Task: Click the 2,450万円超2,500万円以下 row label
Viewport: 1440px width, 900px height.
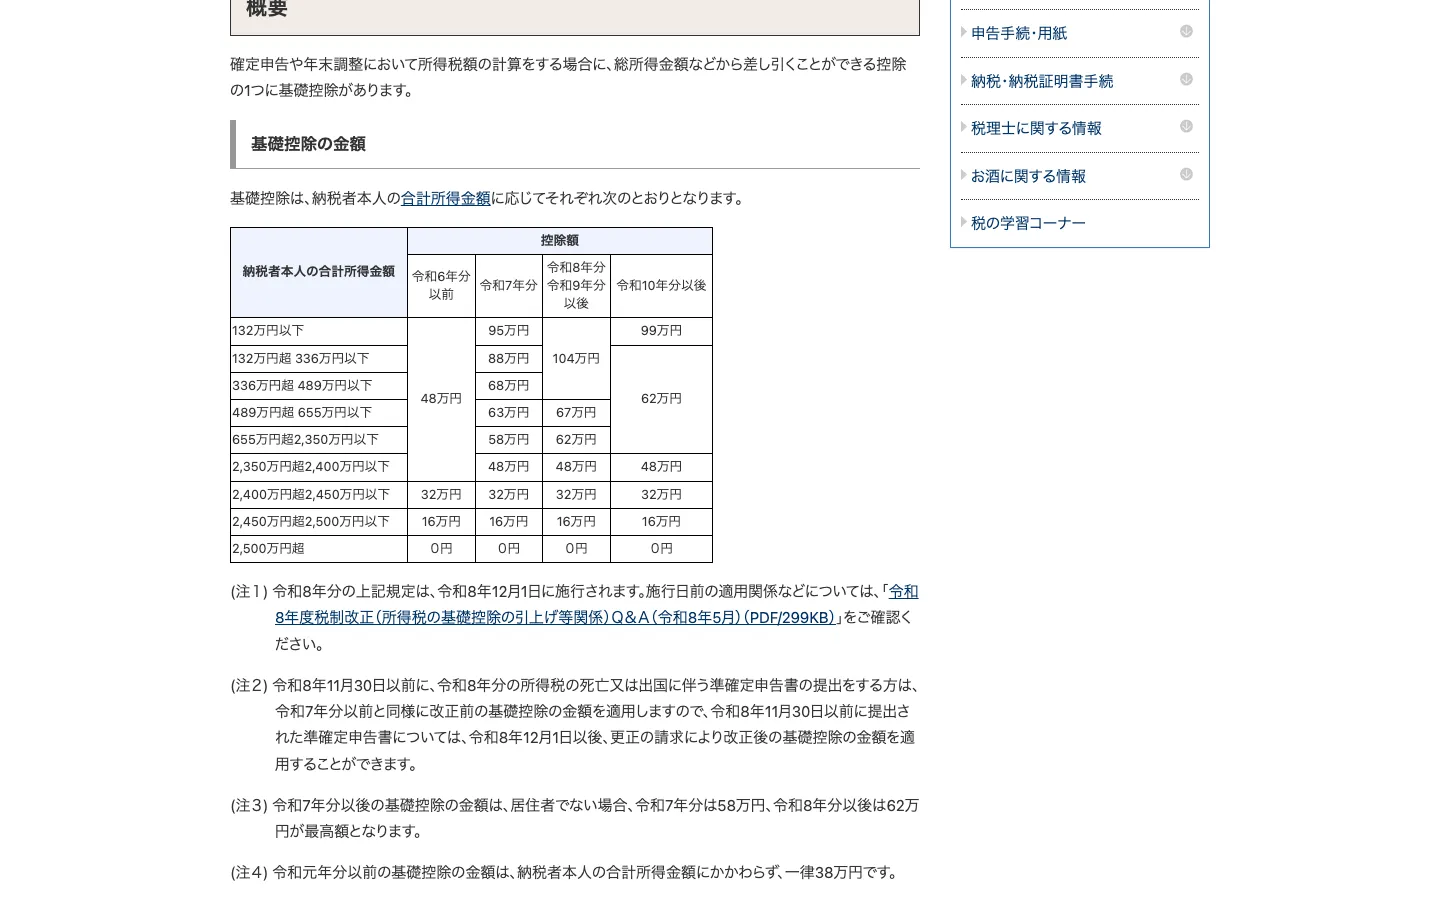Action: click(319, 522)
